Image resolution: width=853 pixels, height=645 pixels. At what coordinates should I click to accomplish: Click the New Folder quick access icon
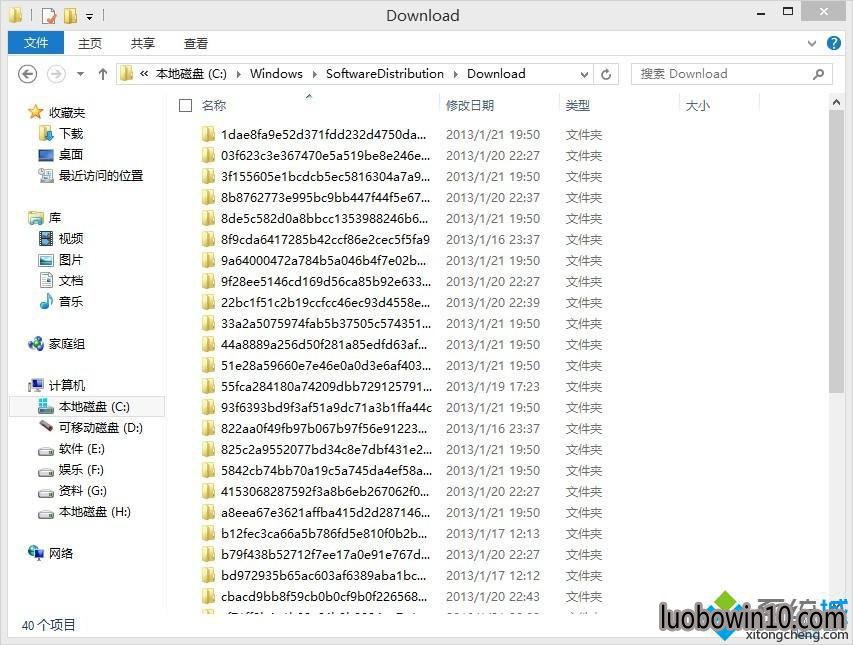tap(70, 16)
